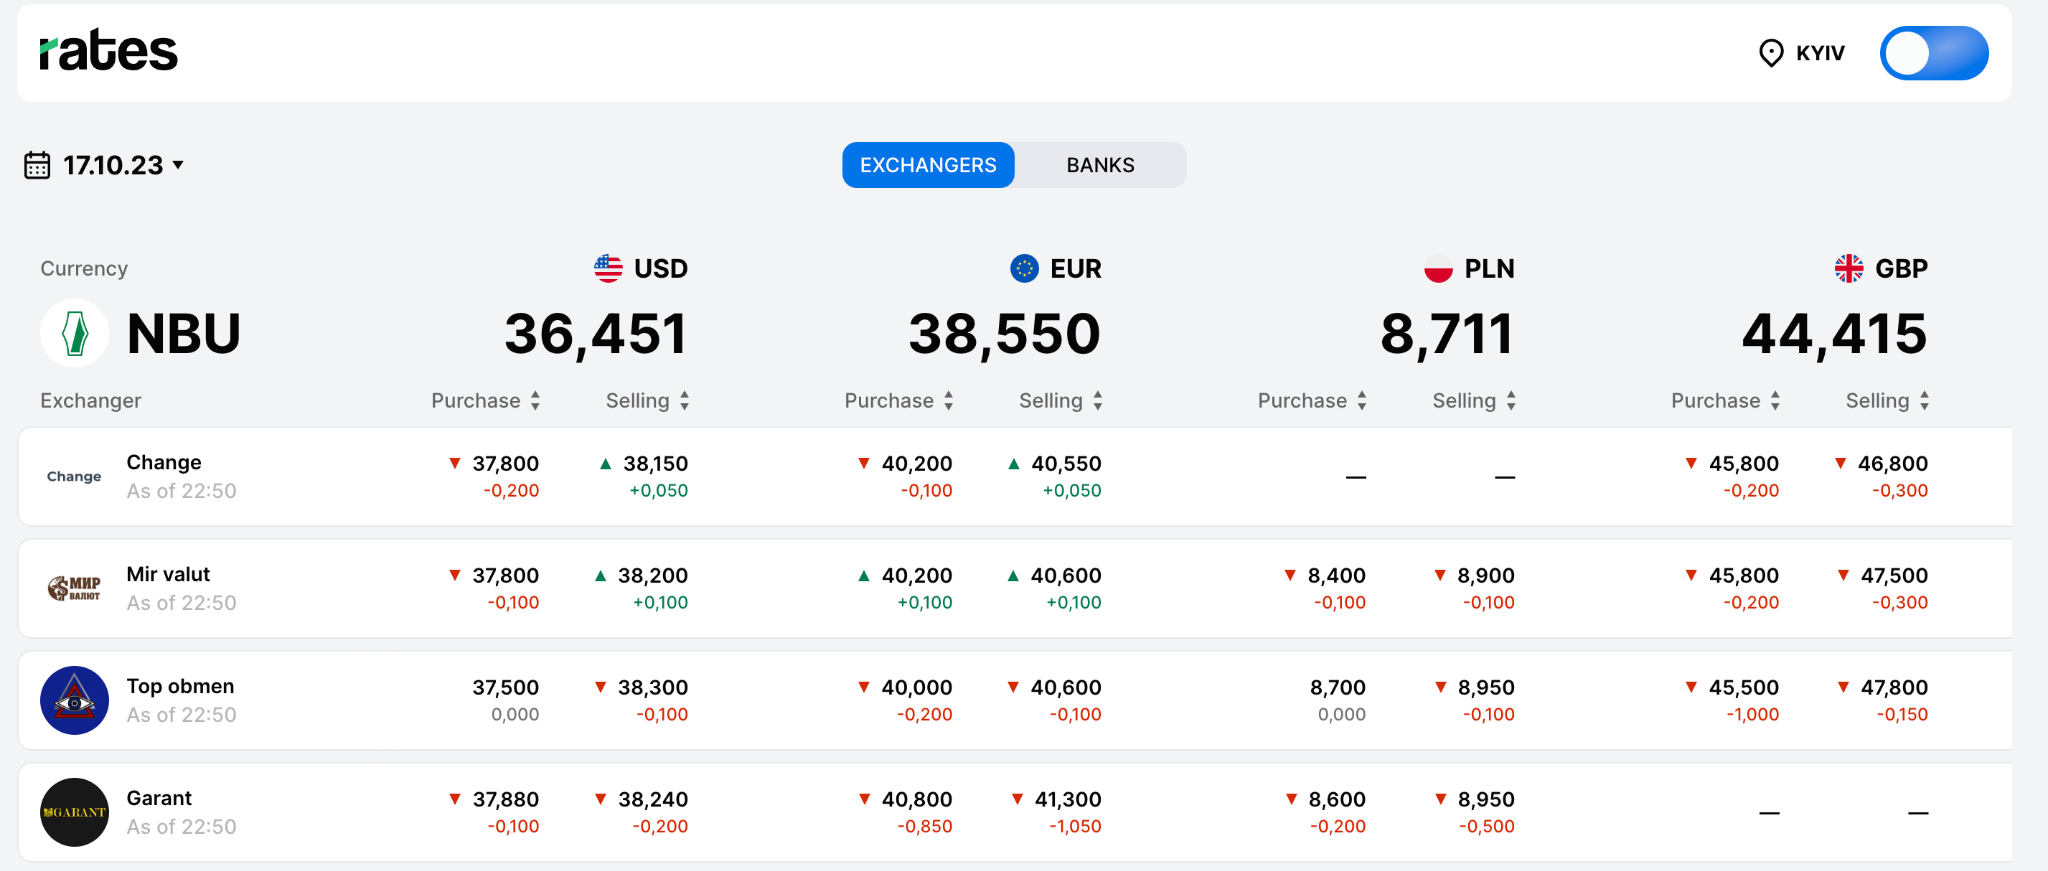This screenshot has height=871, width=2048.
Task: Sort by EUR Purchase
Action: tap(899, 401)
